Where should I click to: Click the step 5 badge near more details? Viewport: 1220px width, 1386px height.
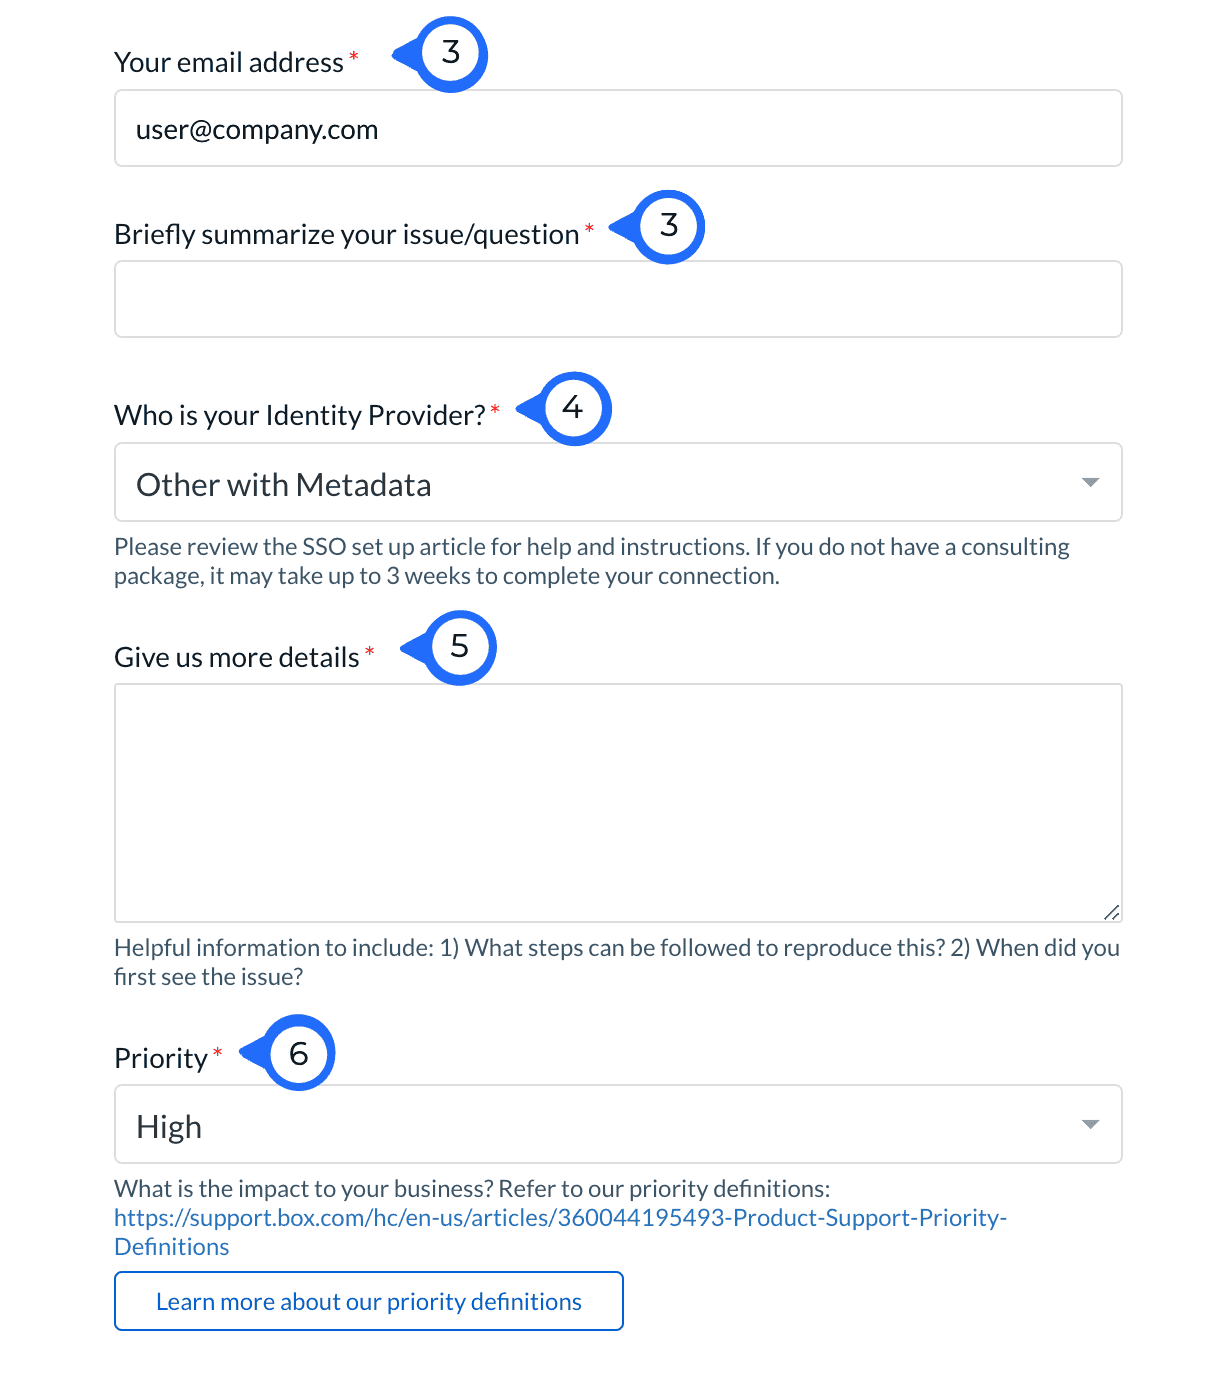459,647
